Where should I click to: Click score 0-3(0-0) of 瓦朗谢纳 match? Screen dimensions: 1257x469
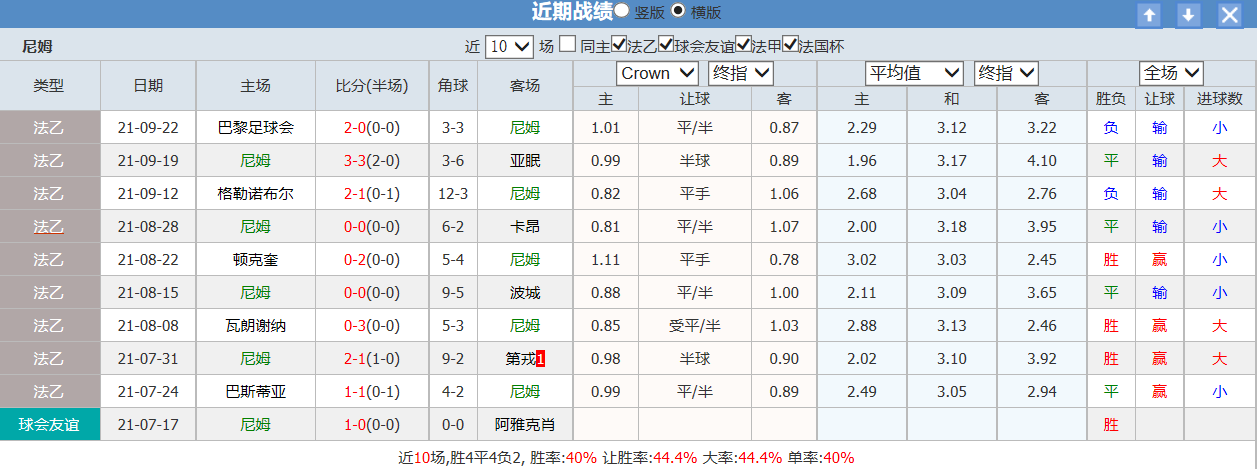[x=372, y=326]
